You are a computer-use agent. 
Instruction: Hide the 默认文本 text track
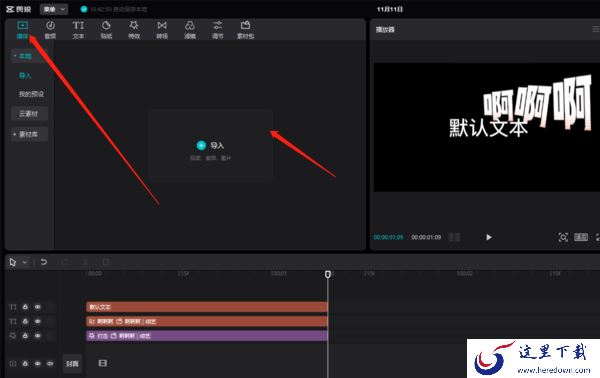coord(38,307)
